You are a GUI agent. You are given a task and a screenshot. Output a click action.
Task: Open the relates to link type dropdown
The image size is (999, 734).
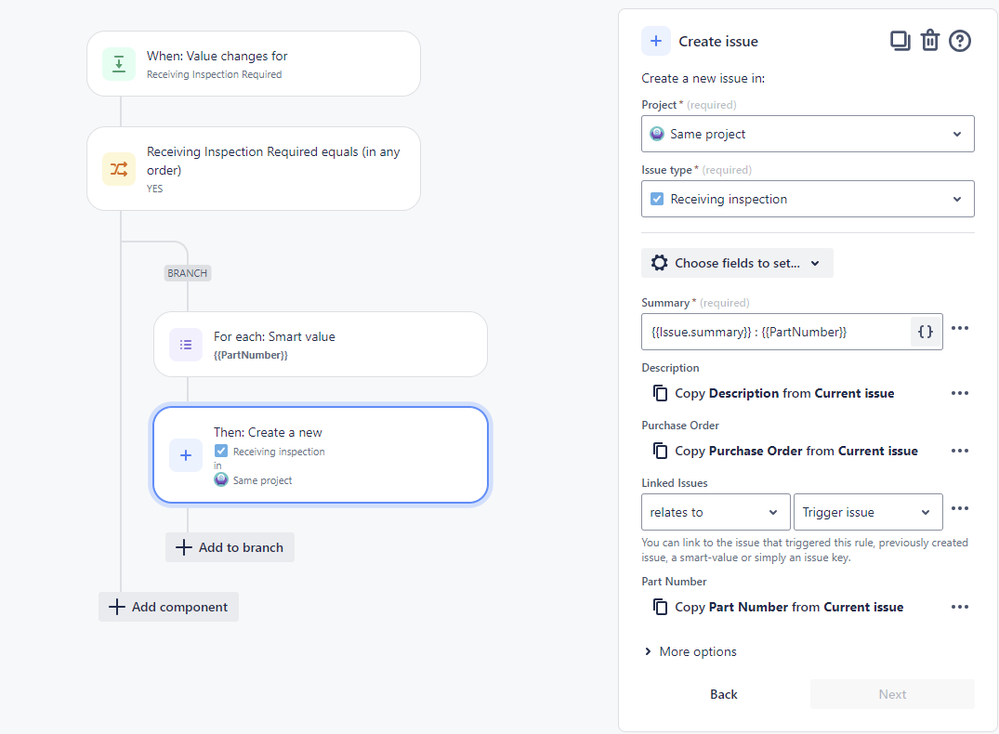click(715, 512)
